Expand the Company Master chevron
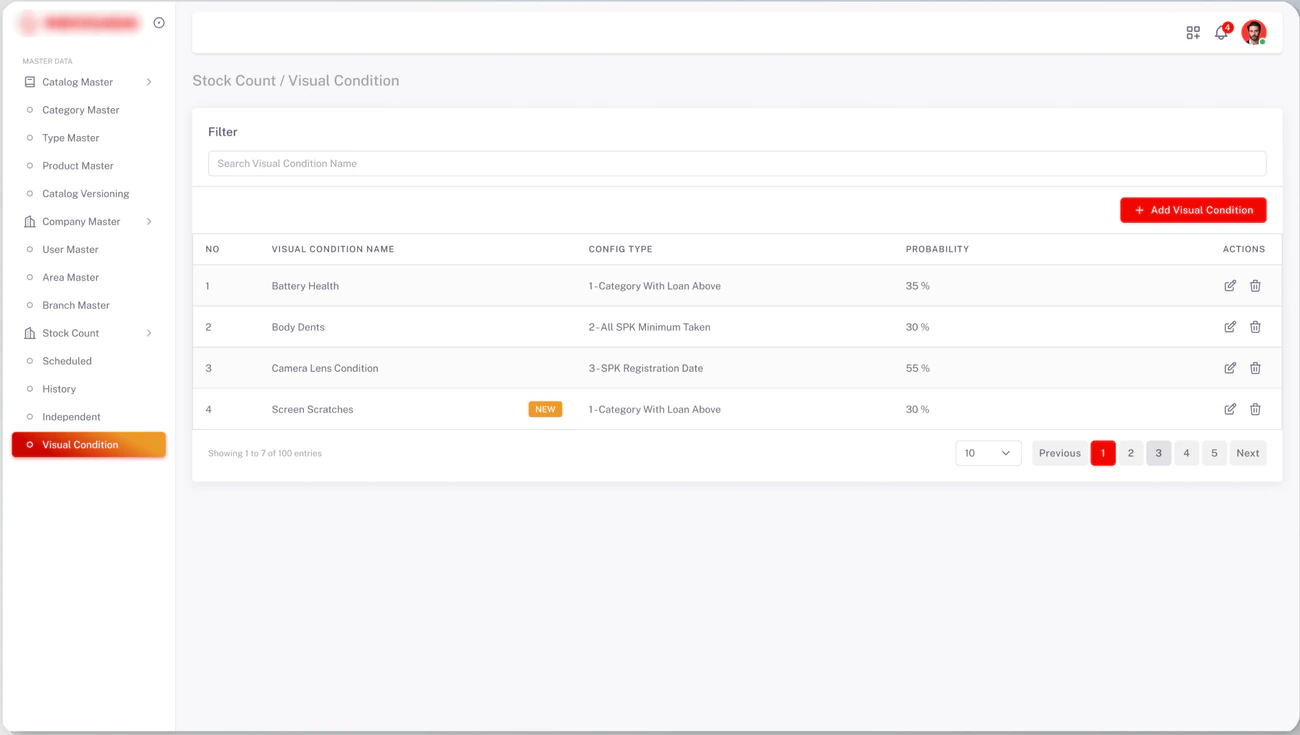The image size is (1300, 735). pyautogui.click(x=149, y=222)
